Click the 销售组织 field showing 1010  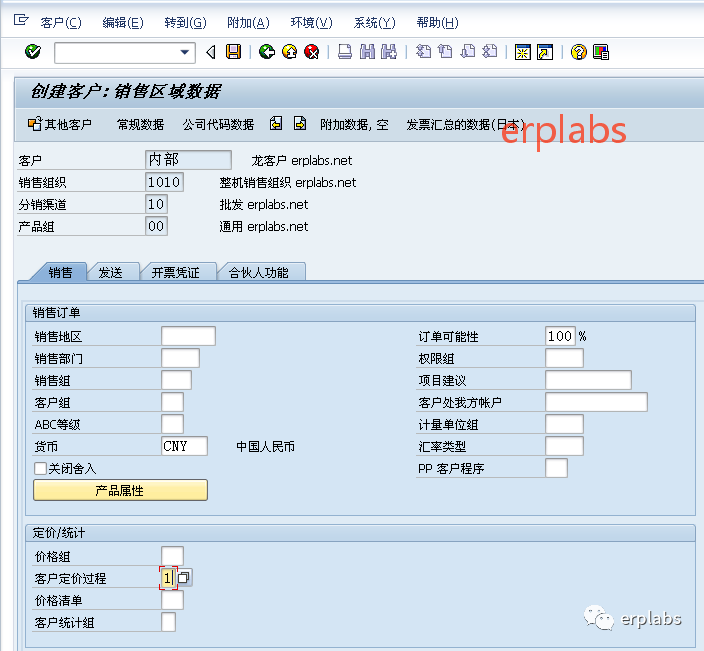(x=164, y=182)
